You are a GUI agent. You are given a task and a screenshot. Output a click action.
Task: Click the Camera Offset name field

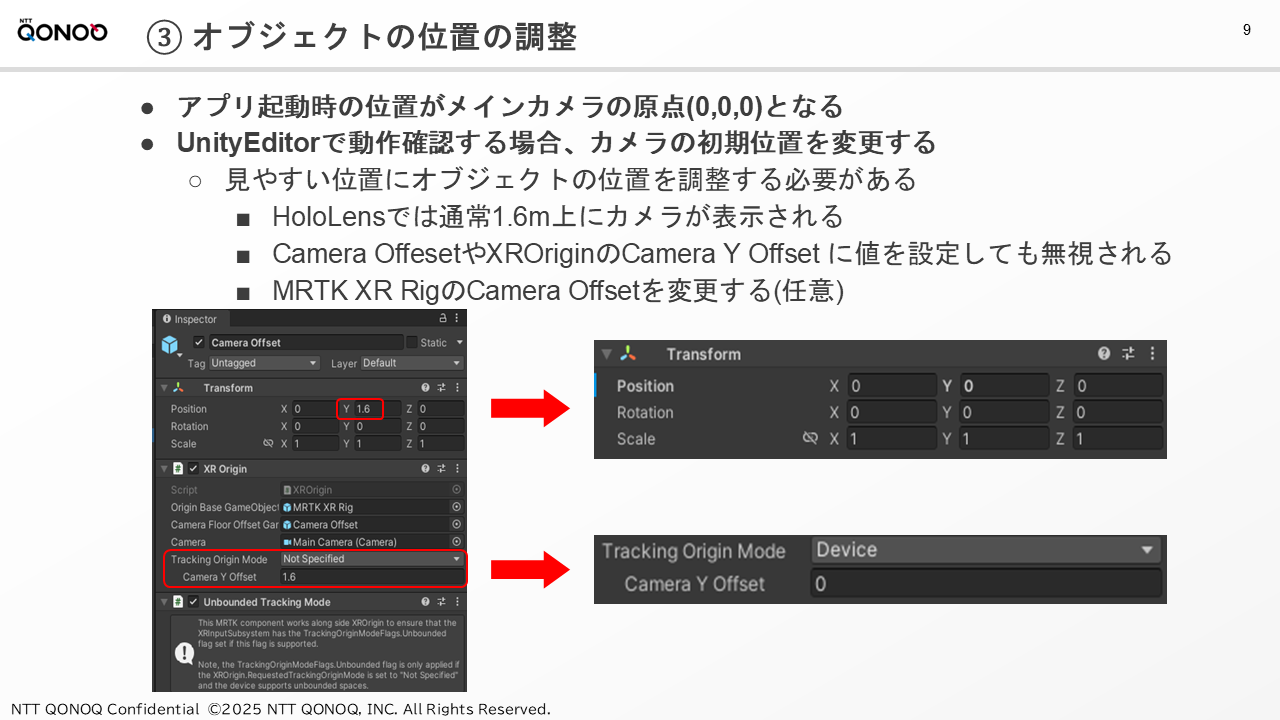click(305, 342)
